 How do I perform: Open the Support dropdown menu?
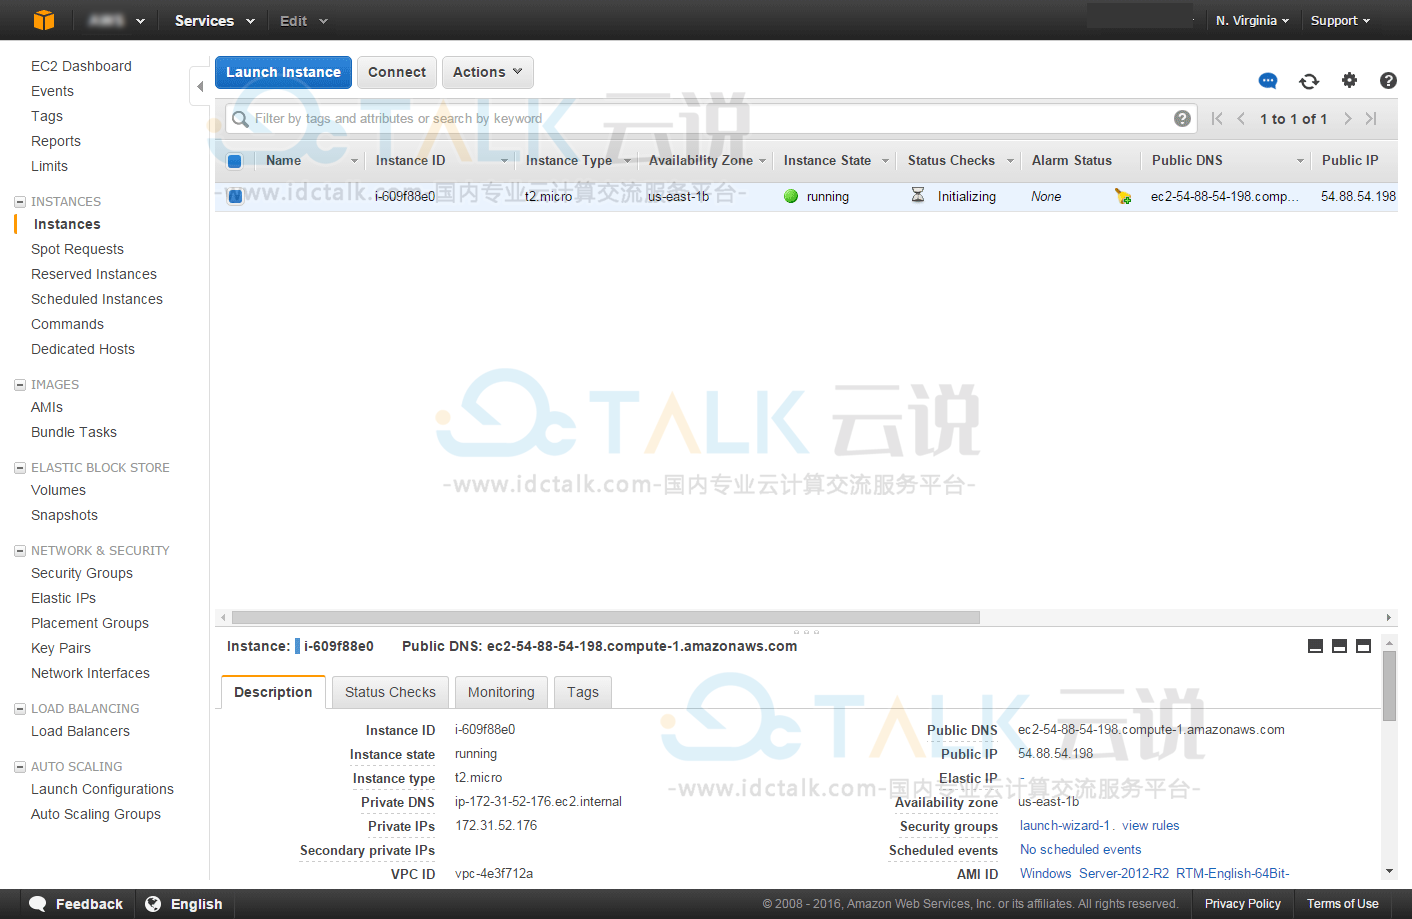point(1340,20)
